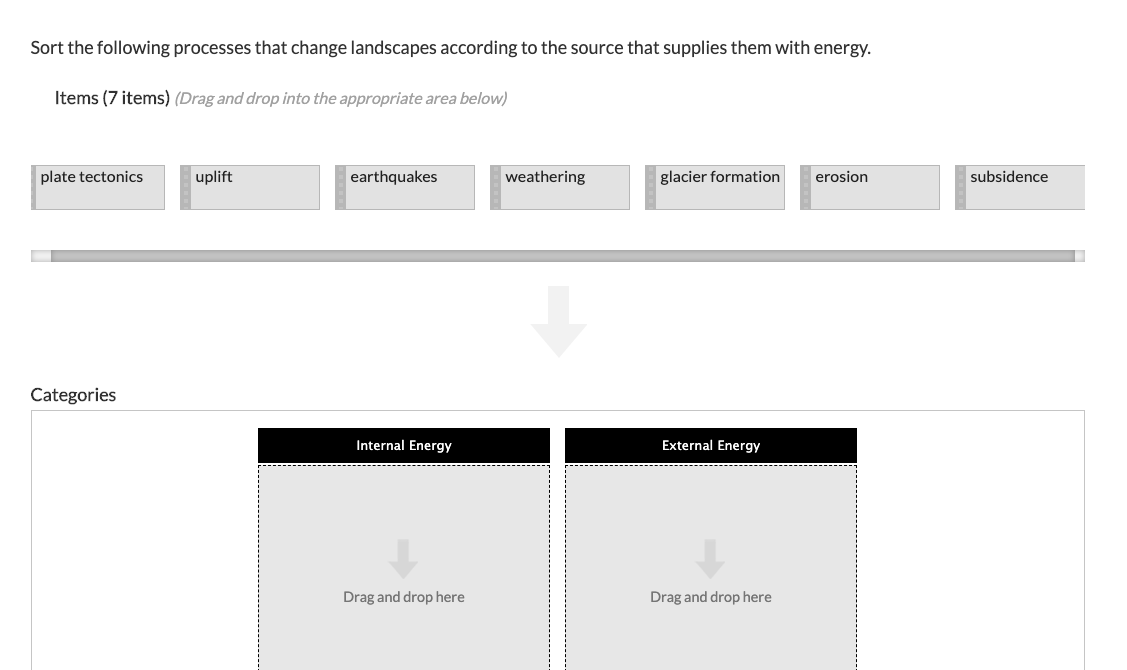This screenshot has width=1127, height=670.
Task: Click the drag handle on glacier formation tile
Action: pos(651,187)
